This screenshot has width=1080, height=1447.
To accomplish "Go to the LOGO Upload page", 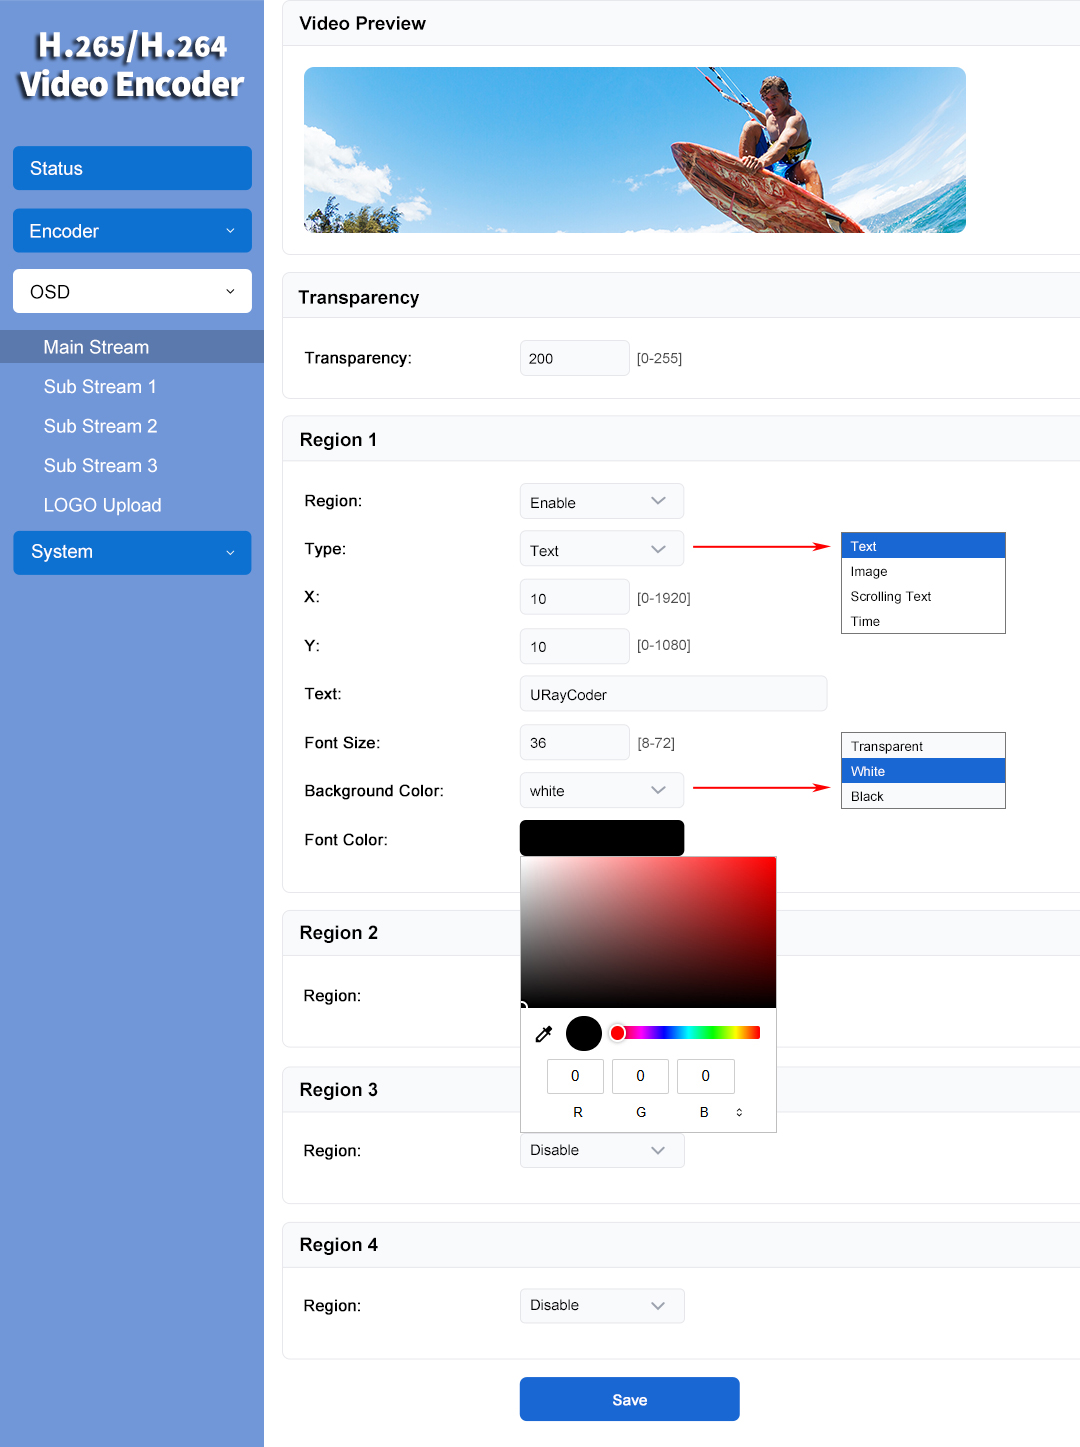I will click(102, 505).
